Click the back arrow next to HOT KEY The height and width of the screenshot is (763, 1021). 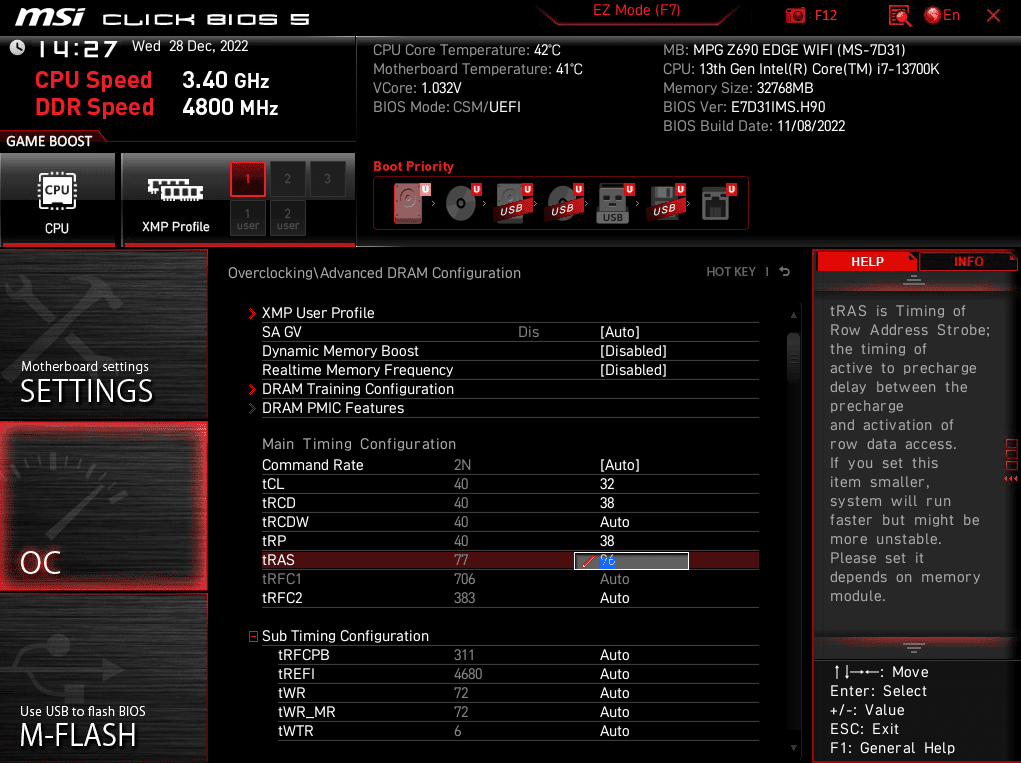785,272
